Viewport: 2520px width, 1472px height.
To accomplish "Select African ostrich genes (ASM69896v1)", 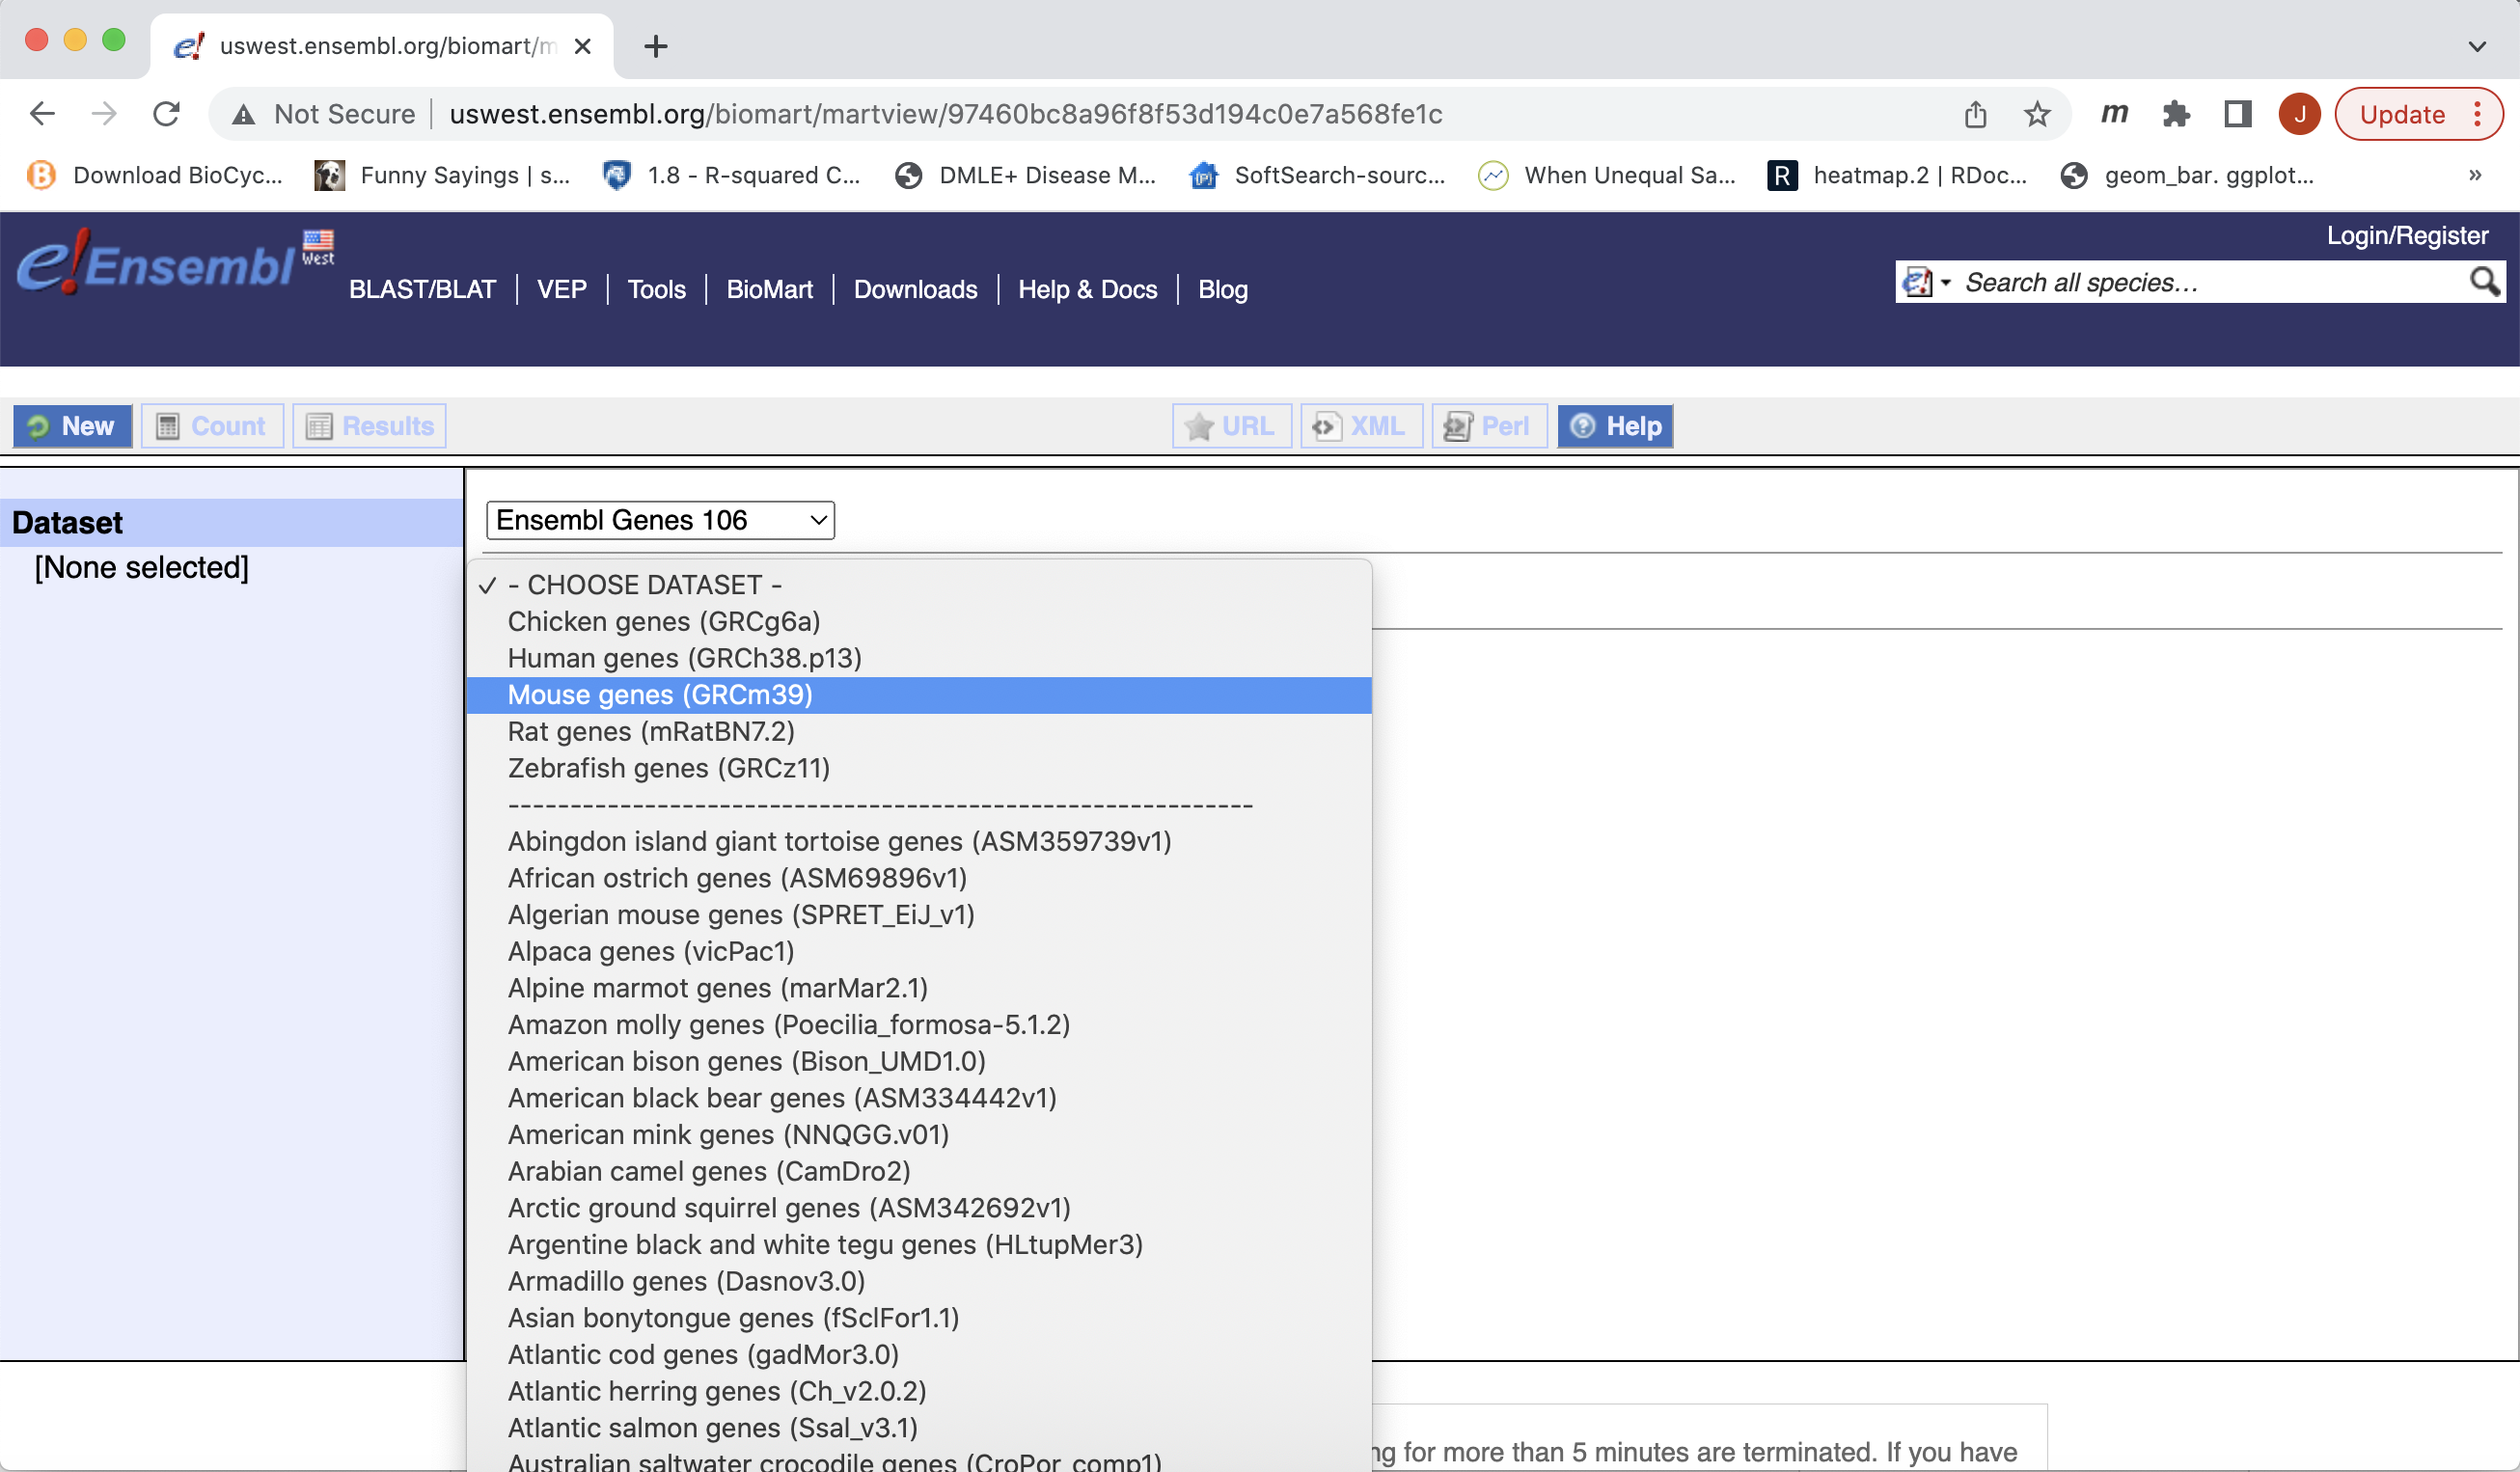I will pyautogui.click(x=919, y=878).
